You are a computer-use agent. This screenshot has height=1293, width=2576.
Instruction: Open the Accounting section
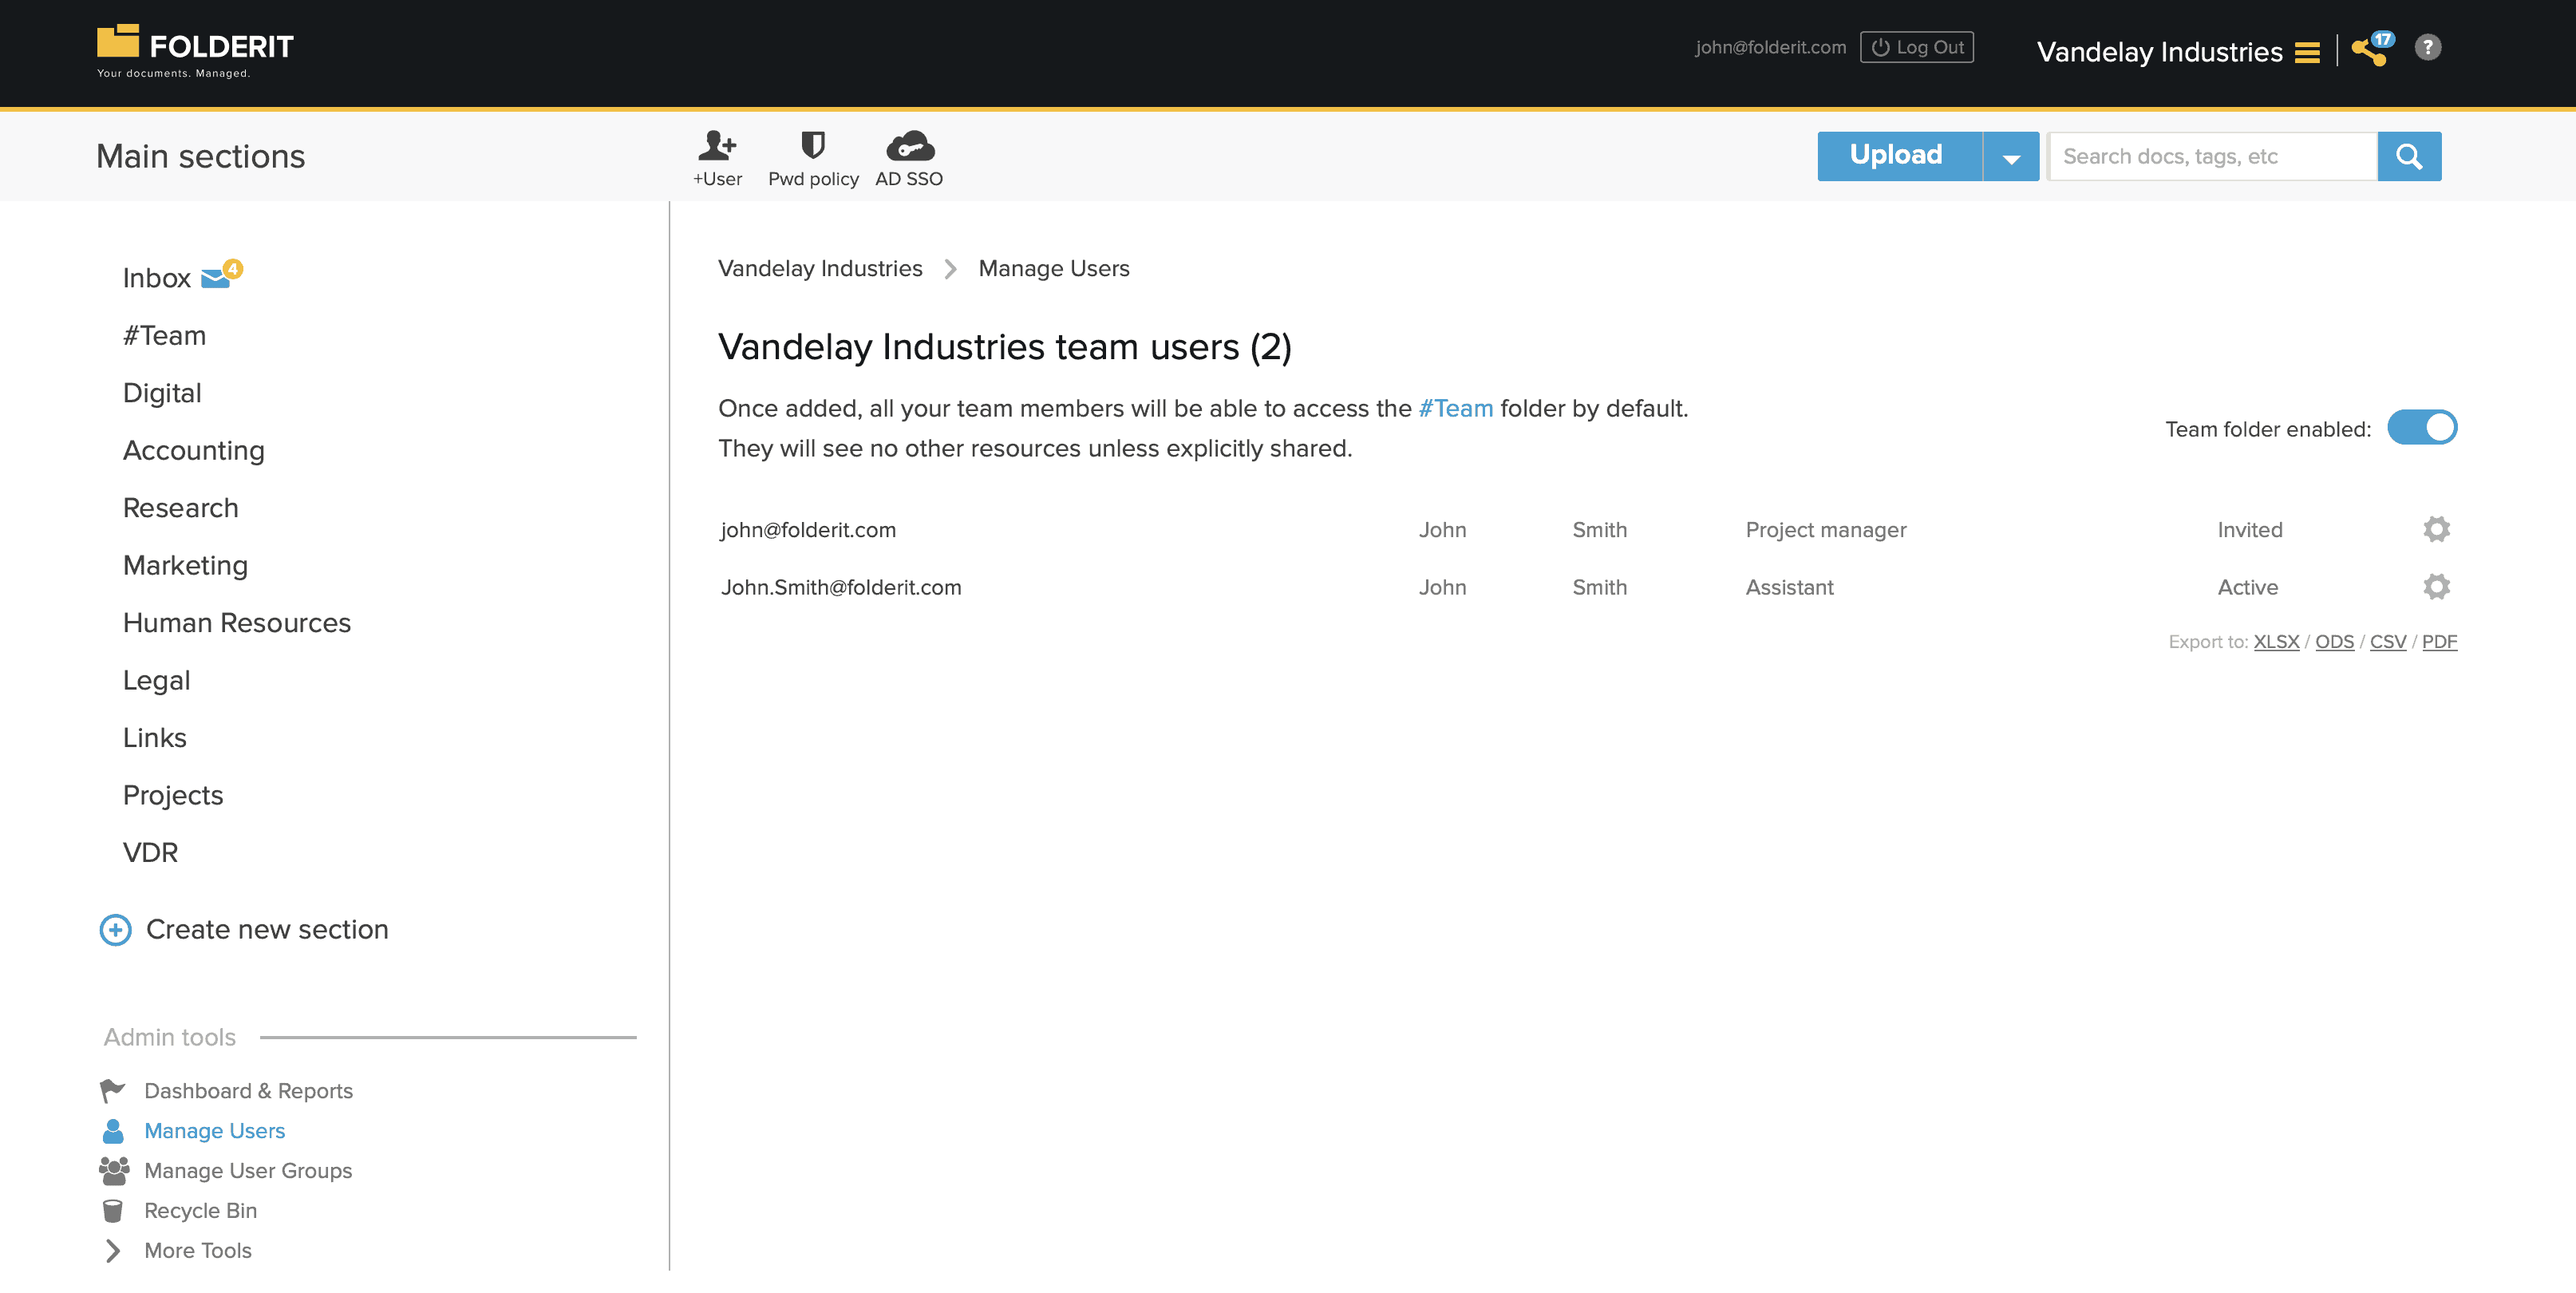click(194, 450)
